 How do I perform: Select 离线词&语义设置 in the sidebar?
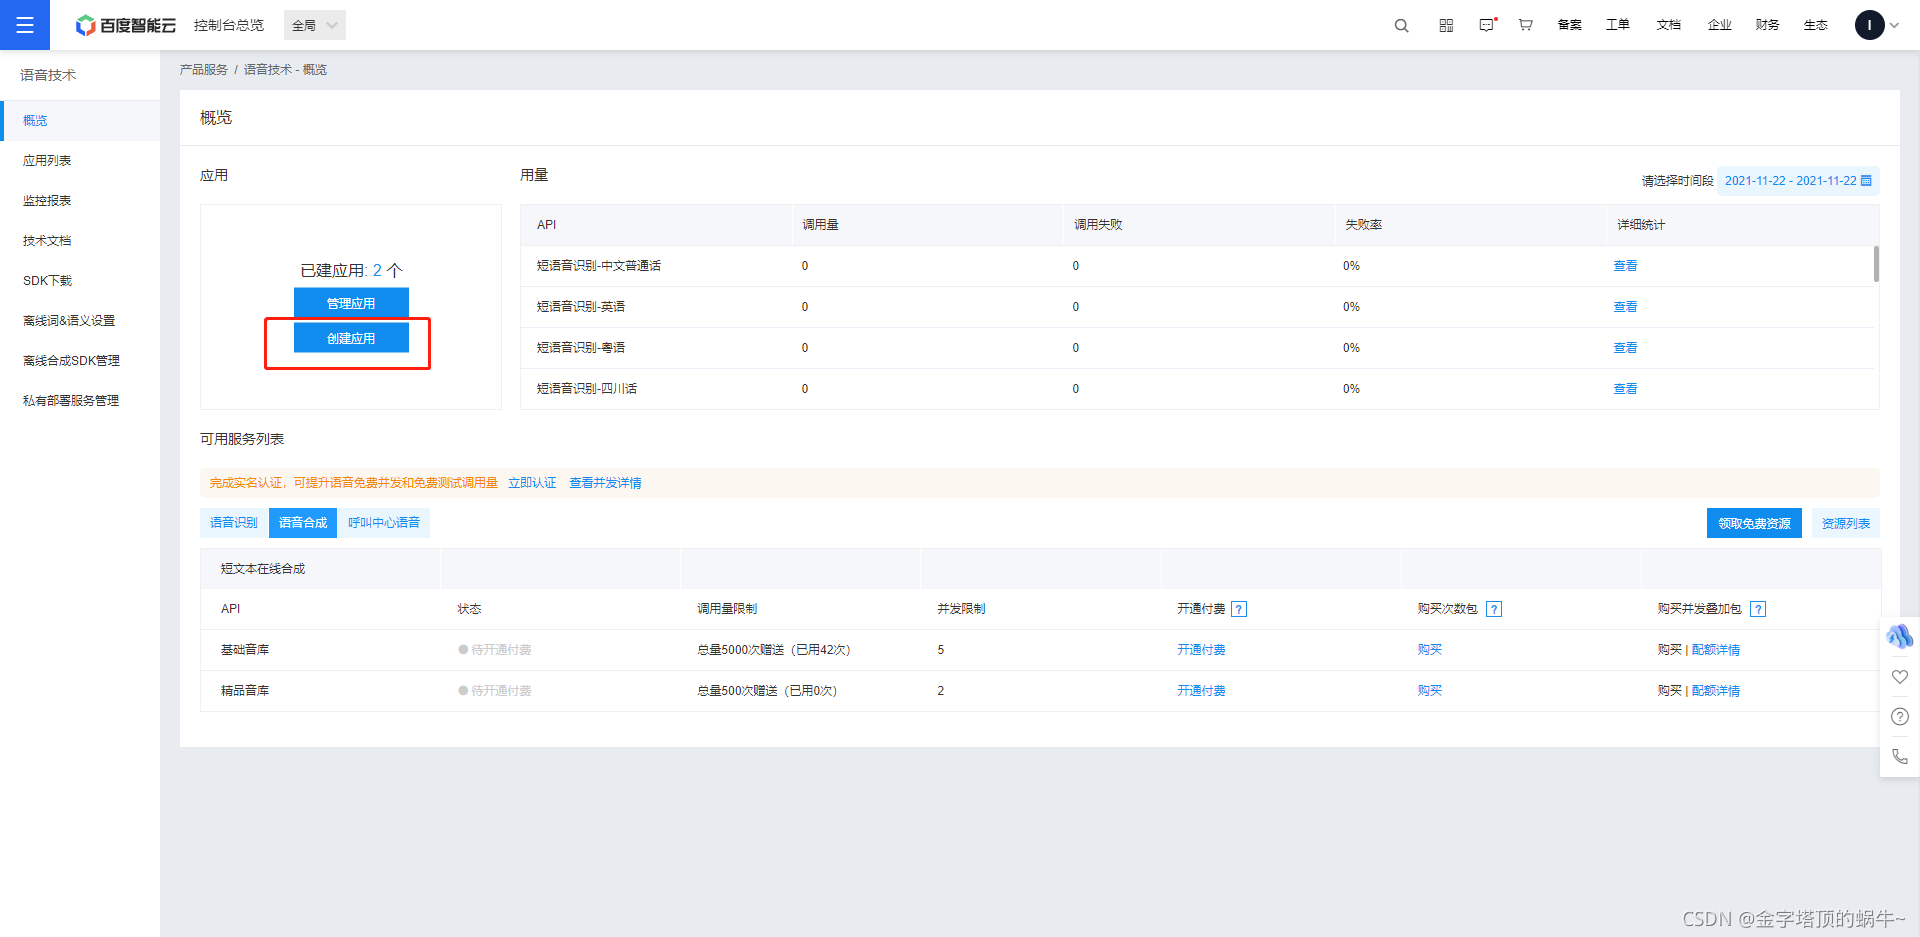80,320
